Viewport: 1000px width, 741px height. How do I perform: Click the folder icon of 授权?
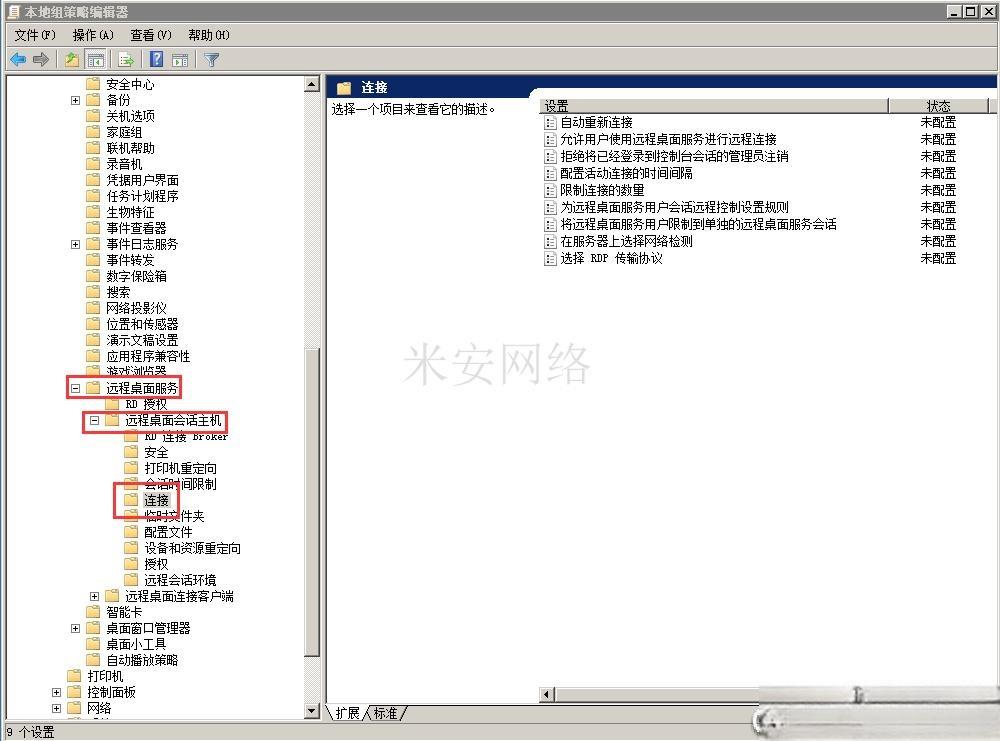coord(131,564)
